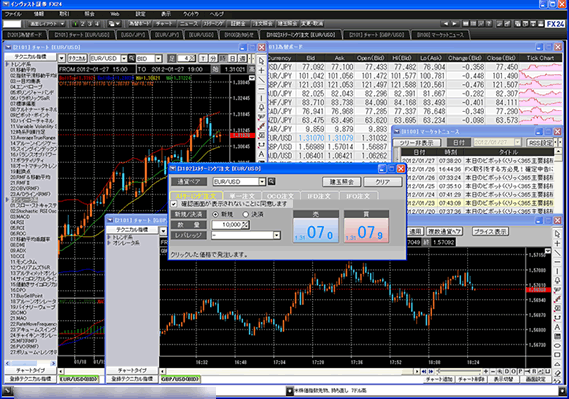Select trend line tool in EUR/USD chart
This screenshot has width=569, height=399.
coord(261,79)
